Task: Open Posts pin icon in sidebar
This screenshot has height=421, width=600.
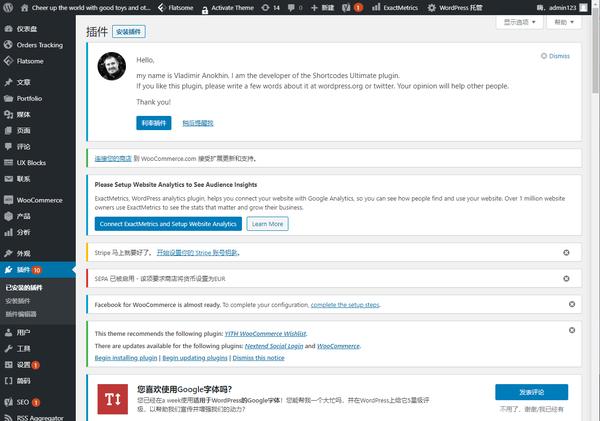Action: tap(8, 82)
